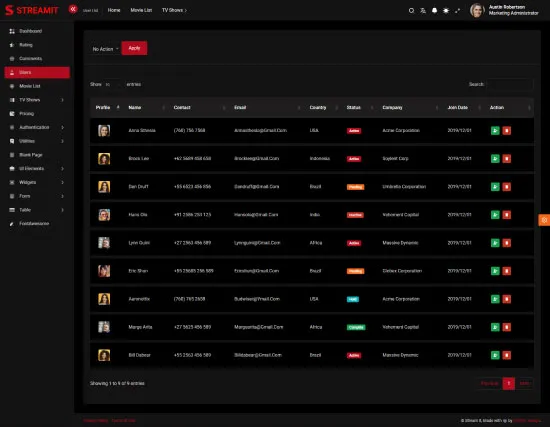Screen dimensions: 550x427
Task: Sort table by Country column header
Action: tap(322, 107)
